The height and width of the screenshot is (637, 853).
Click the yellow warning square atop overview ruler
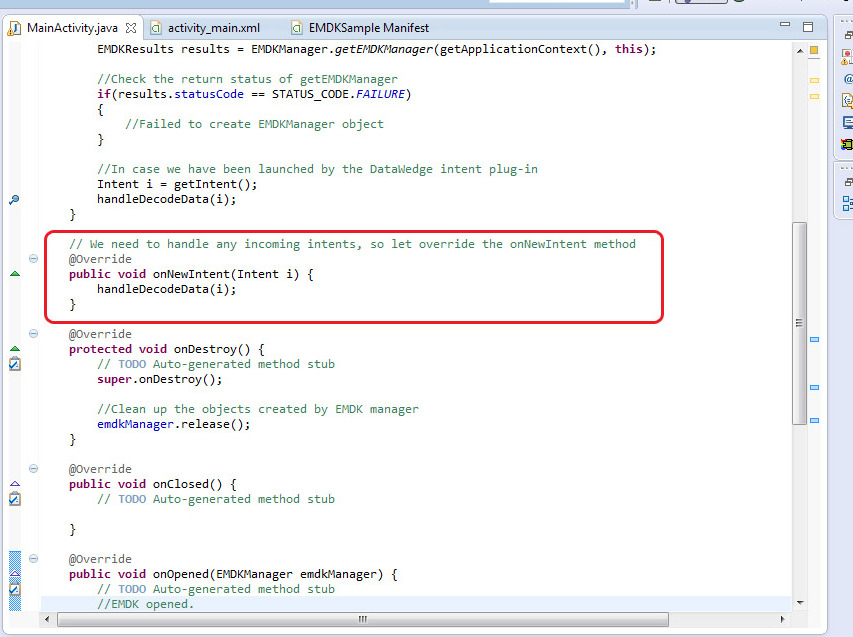click(x=814, y=50)
